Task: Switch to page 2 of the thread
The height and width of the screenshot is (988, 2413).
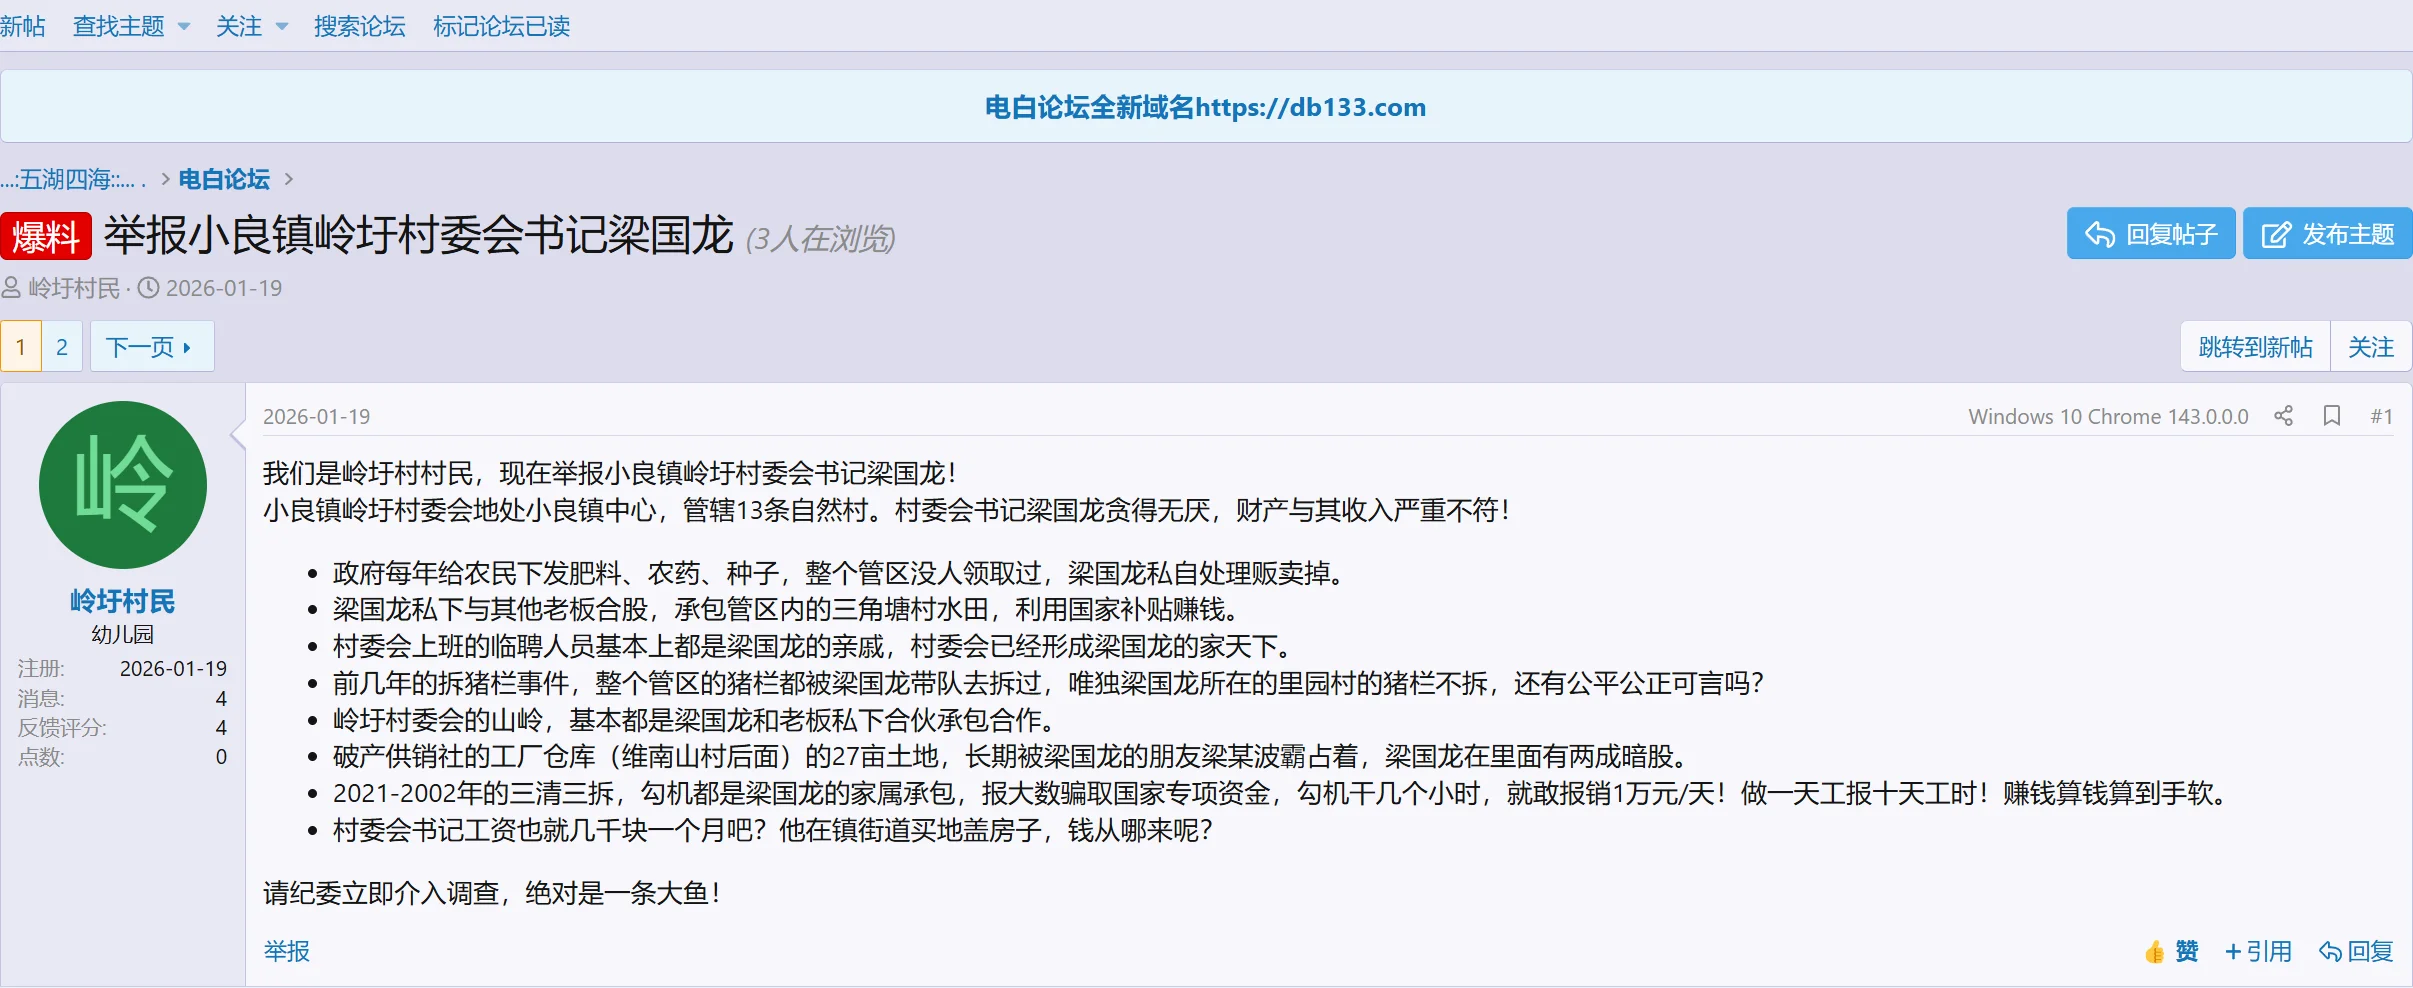Action: click(x=61, y=345)
